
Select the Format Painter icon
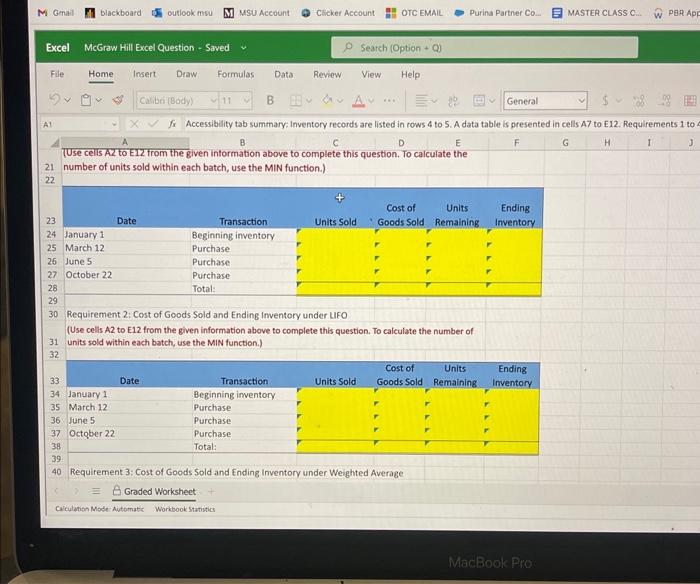click(118, 100)
